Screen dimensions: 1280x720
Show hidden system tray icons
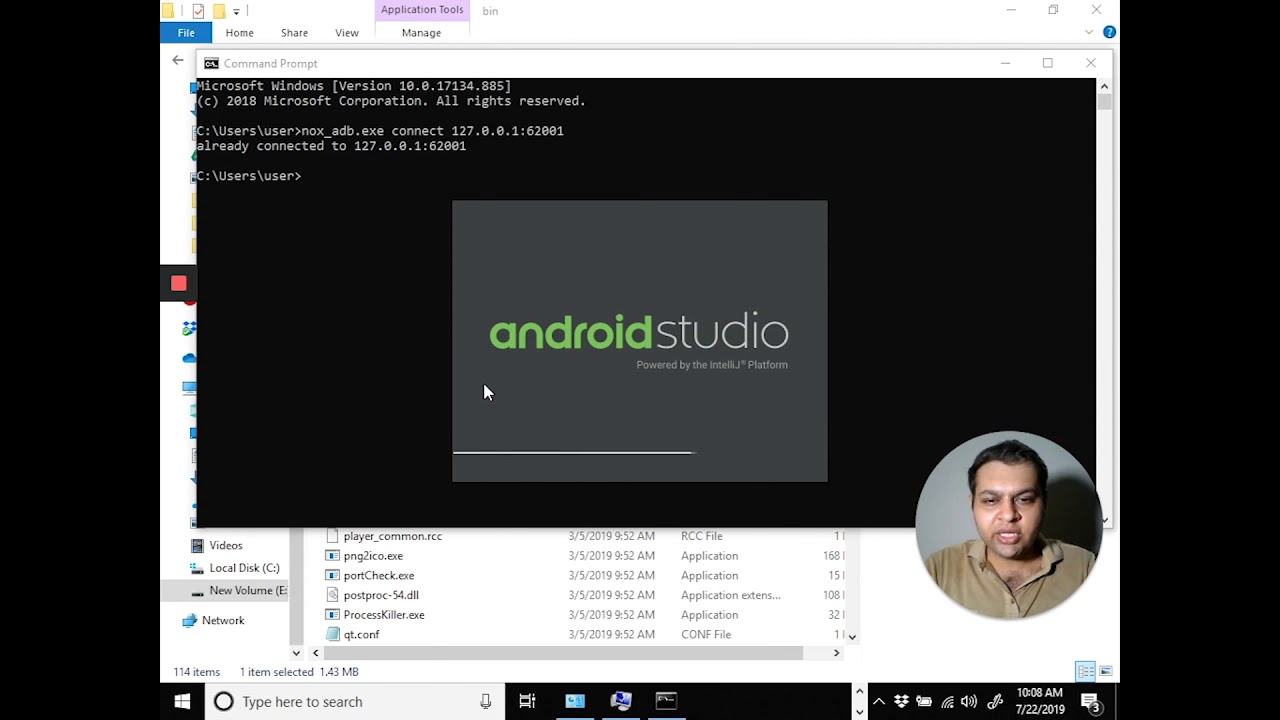(x=879, y=702)
